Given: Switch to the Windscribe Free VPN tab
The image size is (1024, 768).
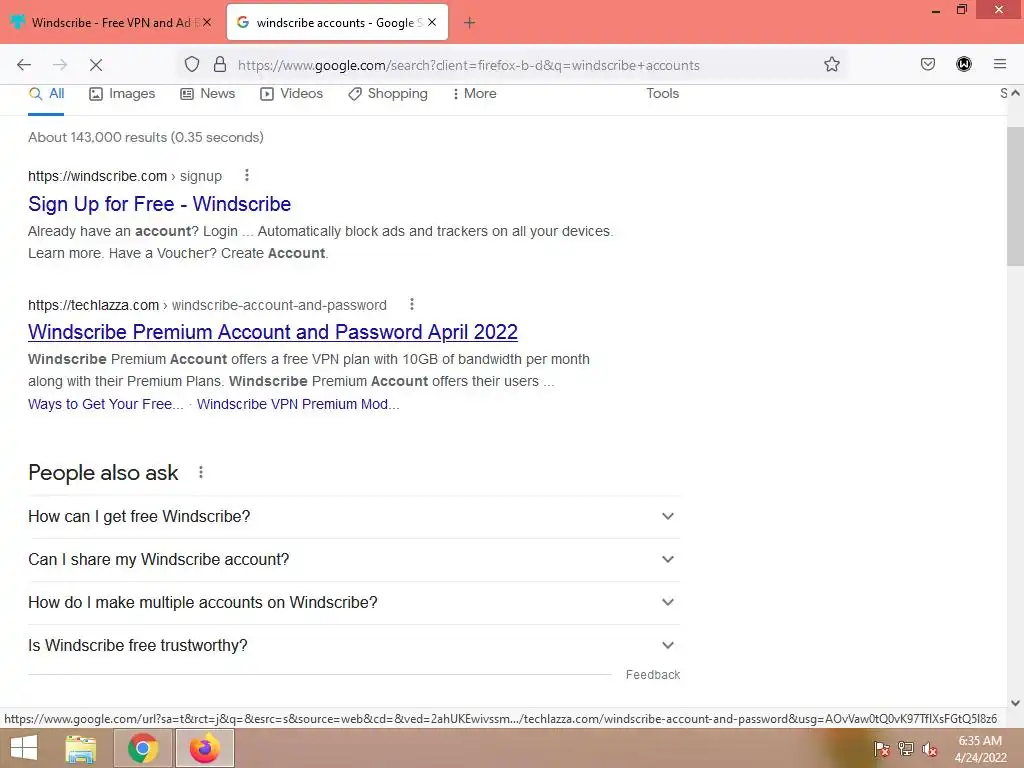Looking at the screenshot, I should pyautogui.click(x=112, y=22).
